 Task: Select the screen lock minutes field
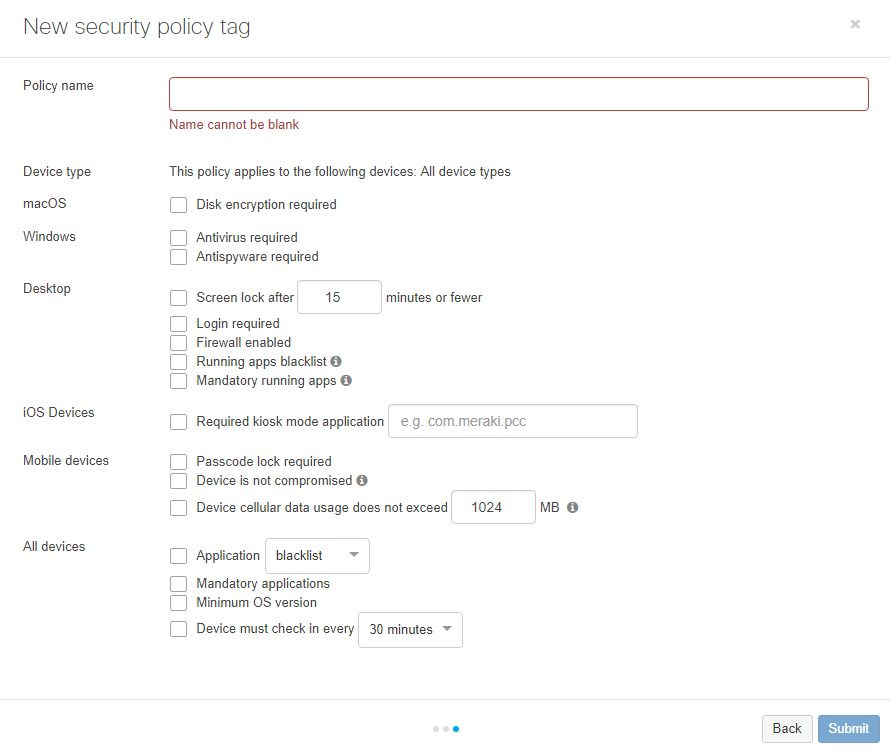pos(339,297)
